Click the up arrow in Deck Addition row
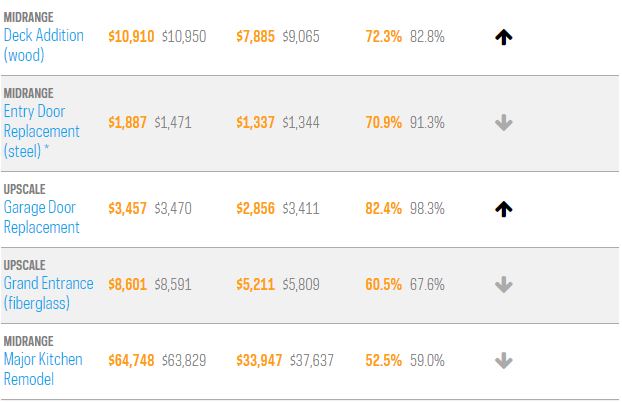The height and width of the screenshot is (402, 622). coord(504,37)
